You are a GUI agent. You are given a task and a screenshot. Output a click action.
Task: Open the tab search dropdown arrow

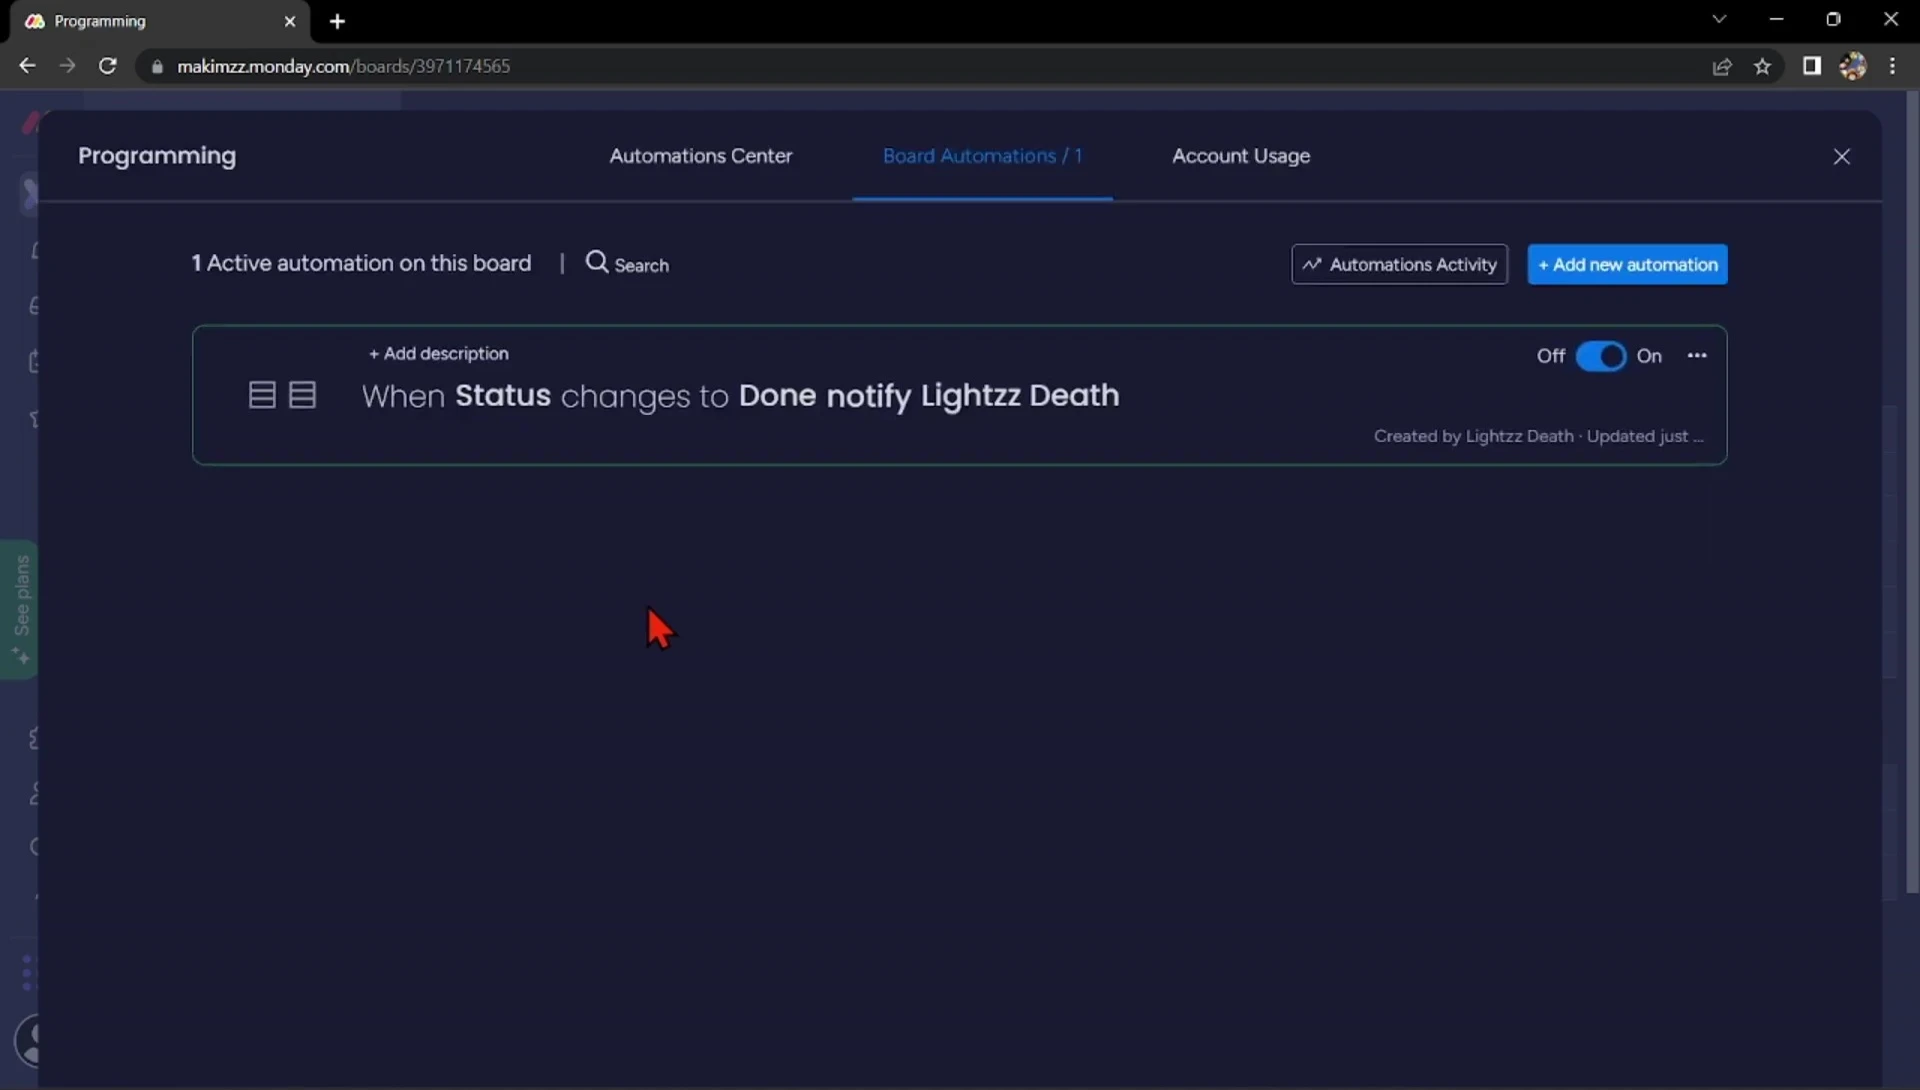click(x=1719, y=19)
